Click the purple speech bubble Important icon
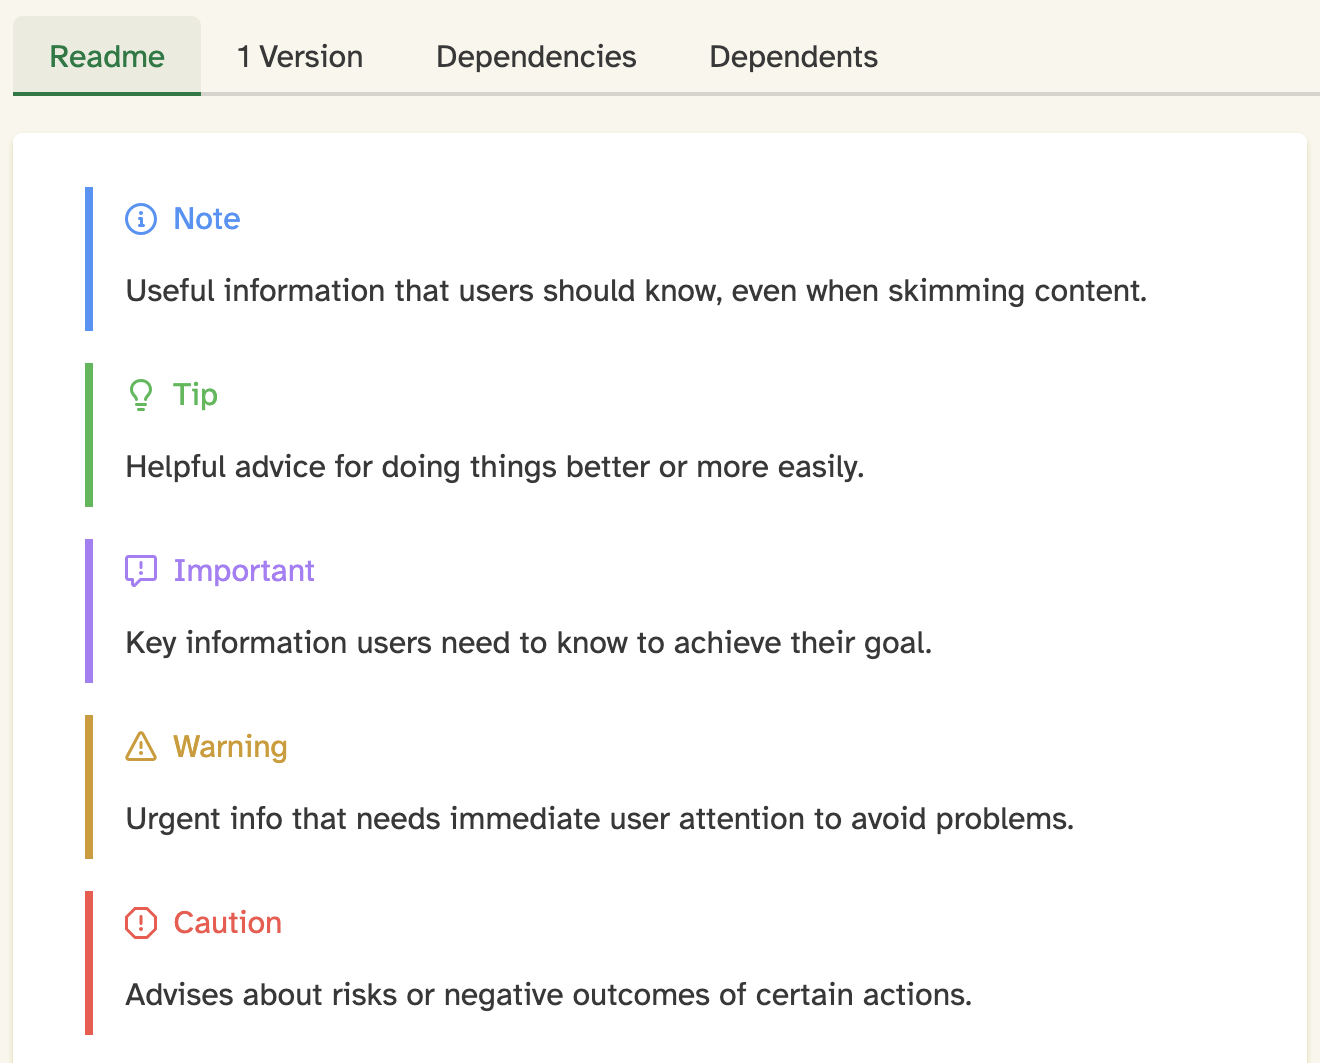The height and width of the screenshot is (1063, 1320). point(141,571)
